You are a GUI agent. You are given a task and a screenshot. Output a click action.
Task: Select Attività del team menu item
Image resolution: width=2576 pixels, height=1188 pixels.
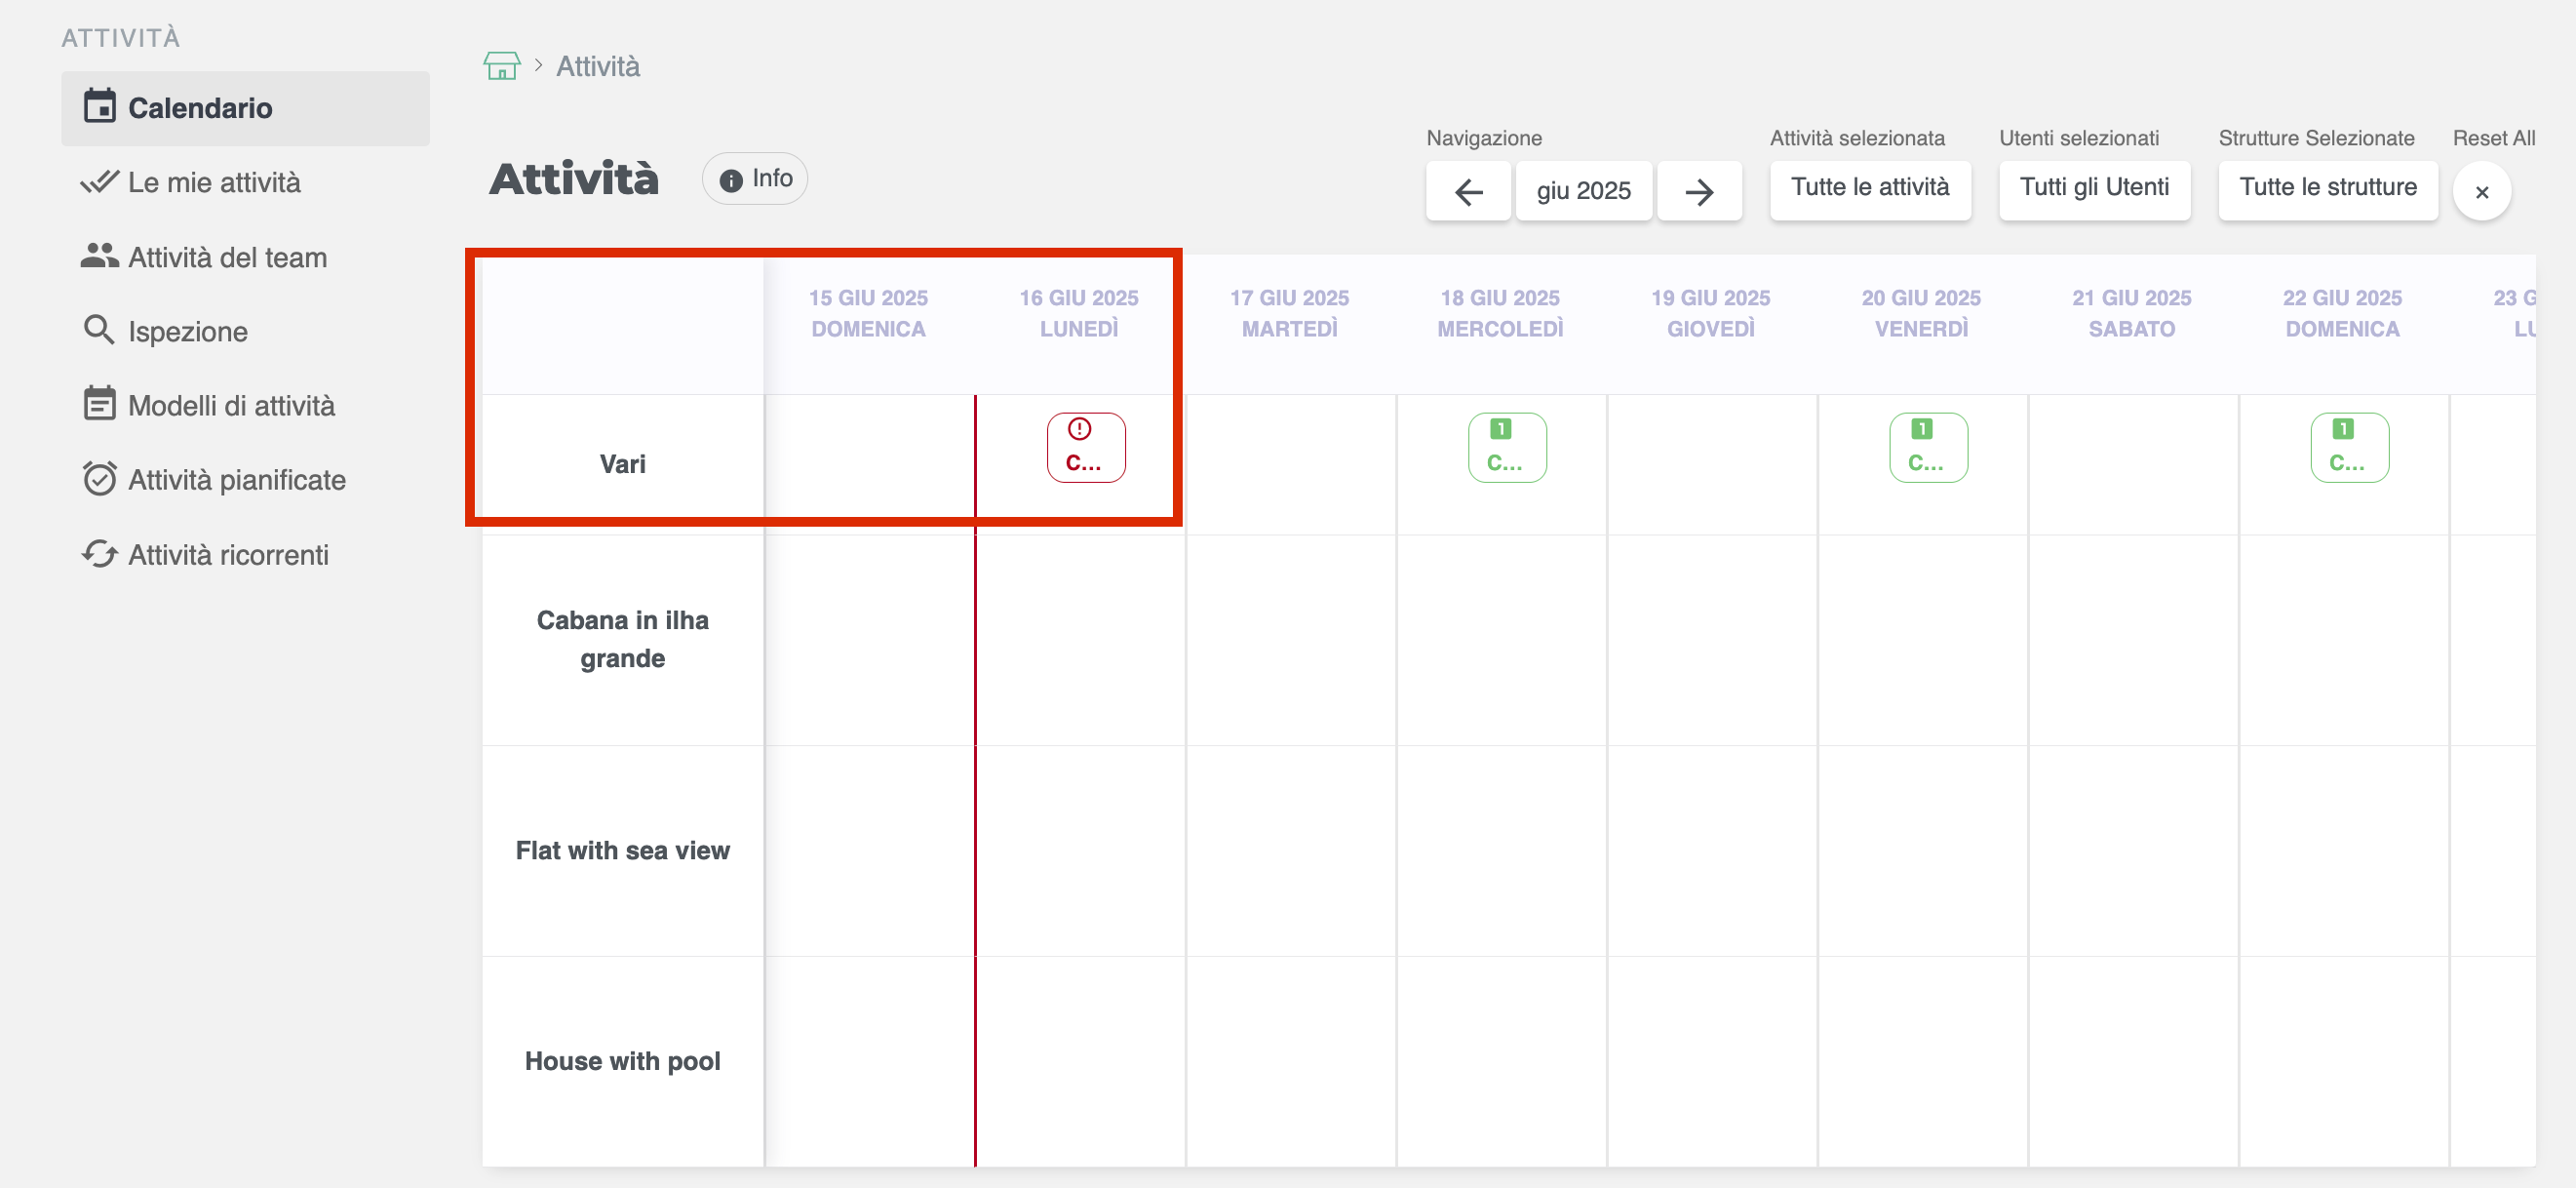(227, 258)
